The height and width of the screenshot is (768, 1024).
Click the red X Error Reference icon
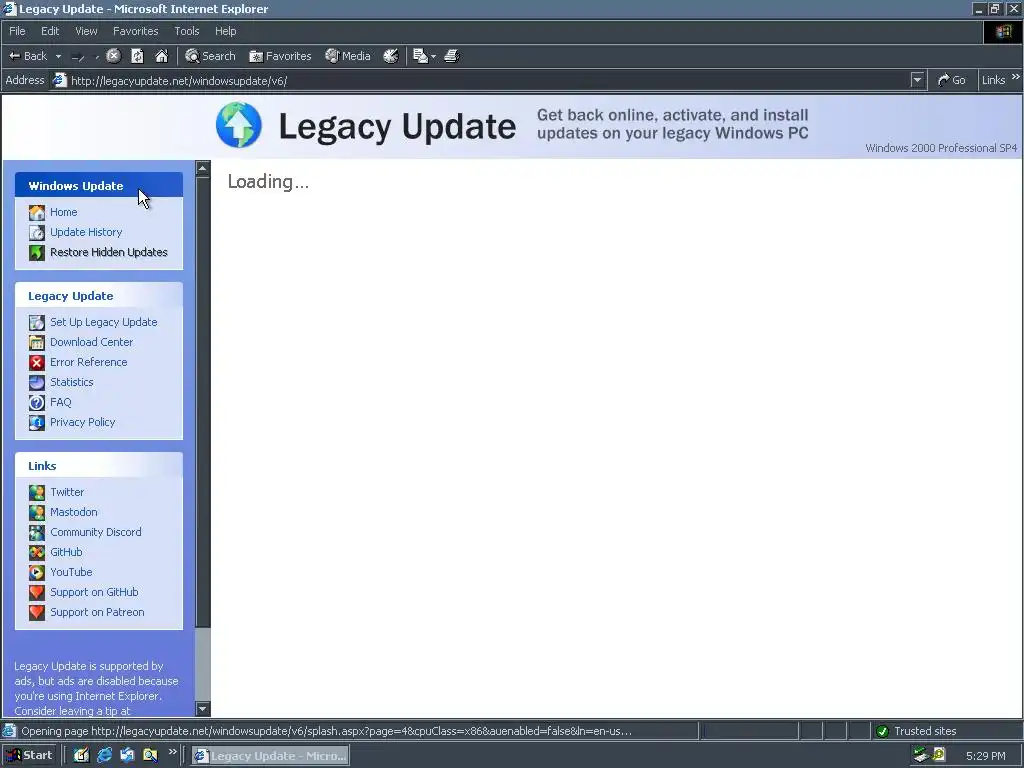(37, 362)
